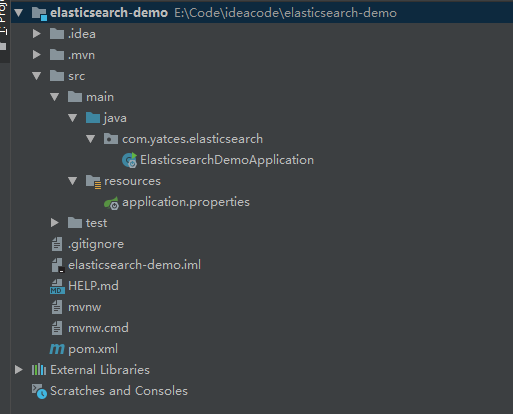Screen dimensions: 513x414
Task: Expand the External Libraries node arrow
Action: coord(19,370)
